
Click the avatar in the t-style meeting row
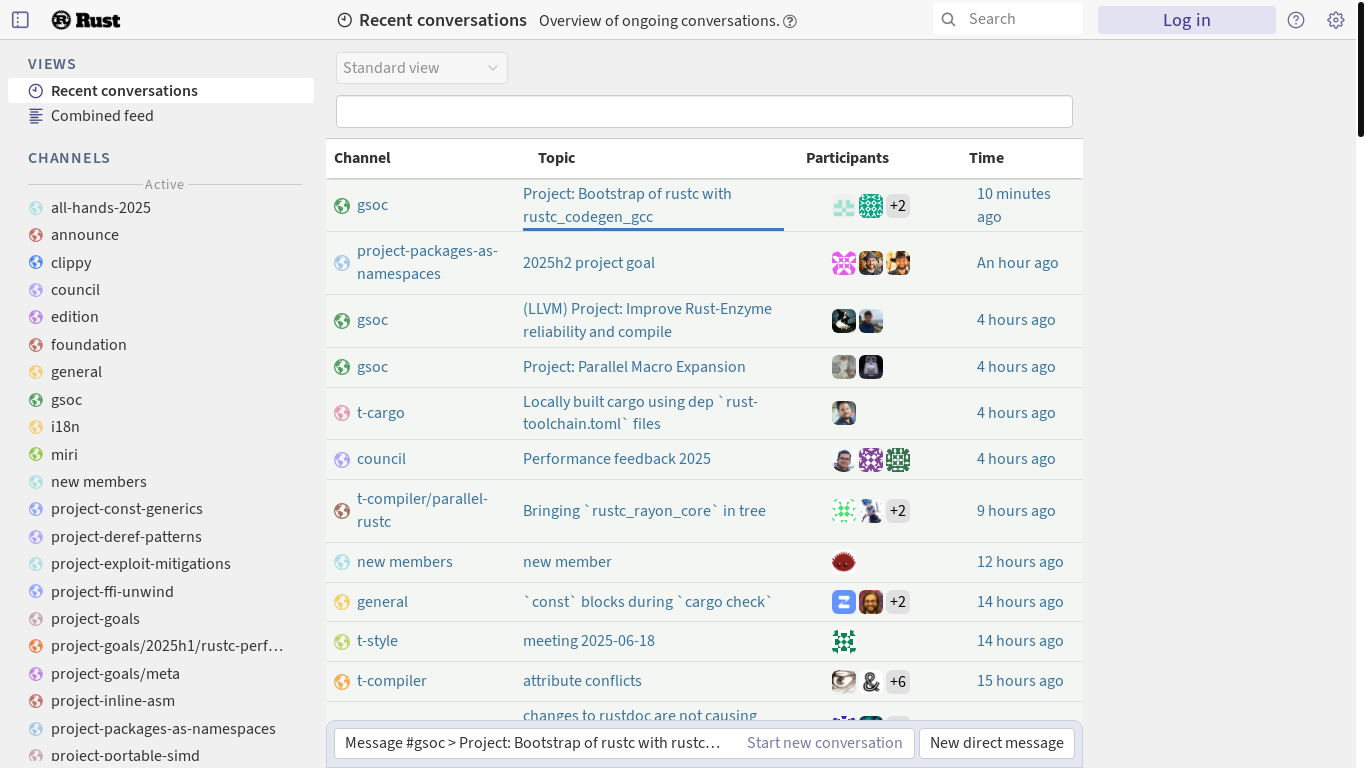point(844,641)
